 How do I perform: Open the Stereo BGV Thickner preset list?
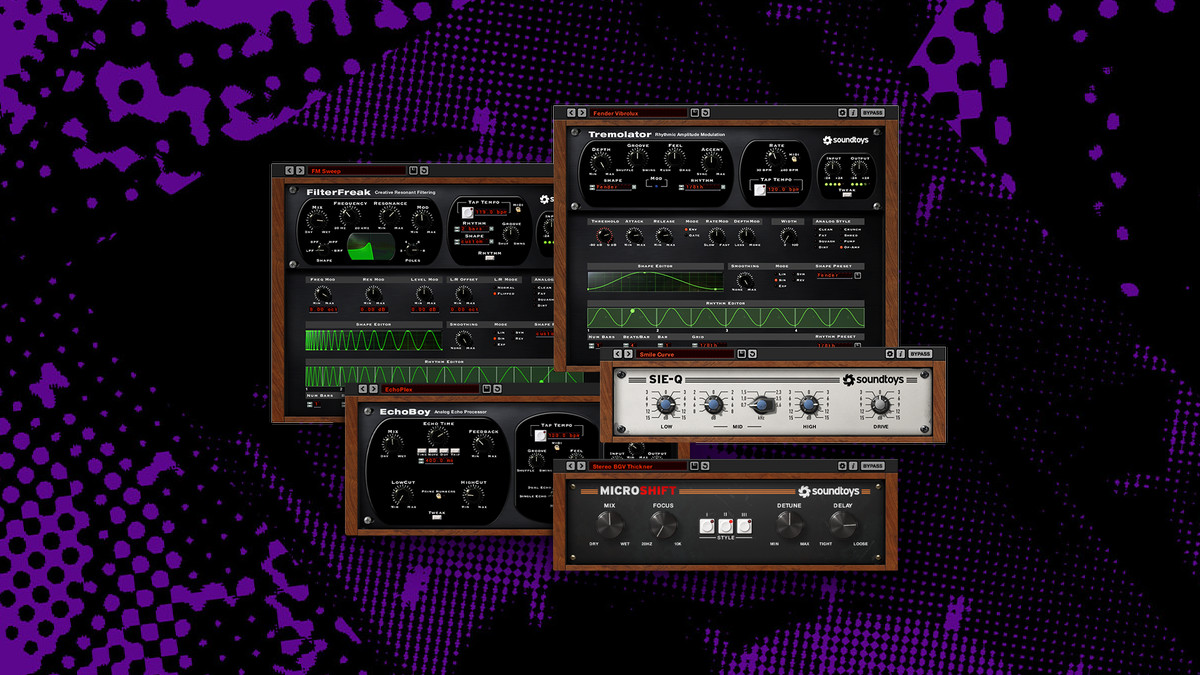638,465
